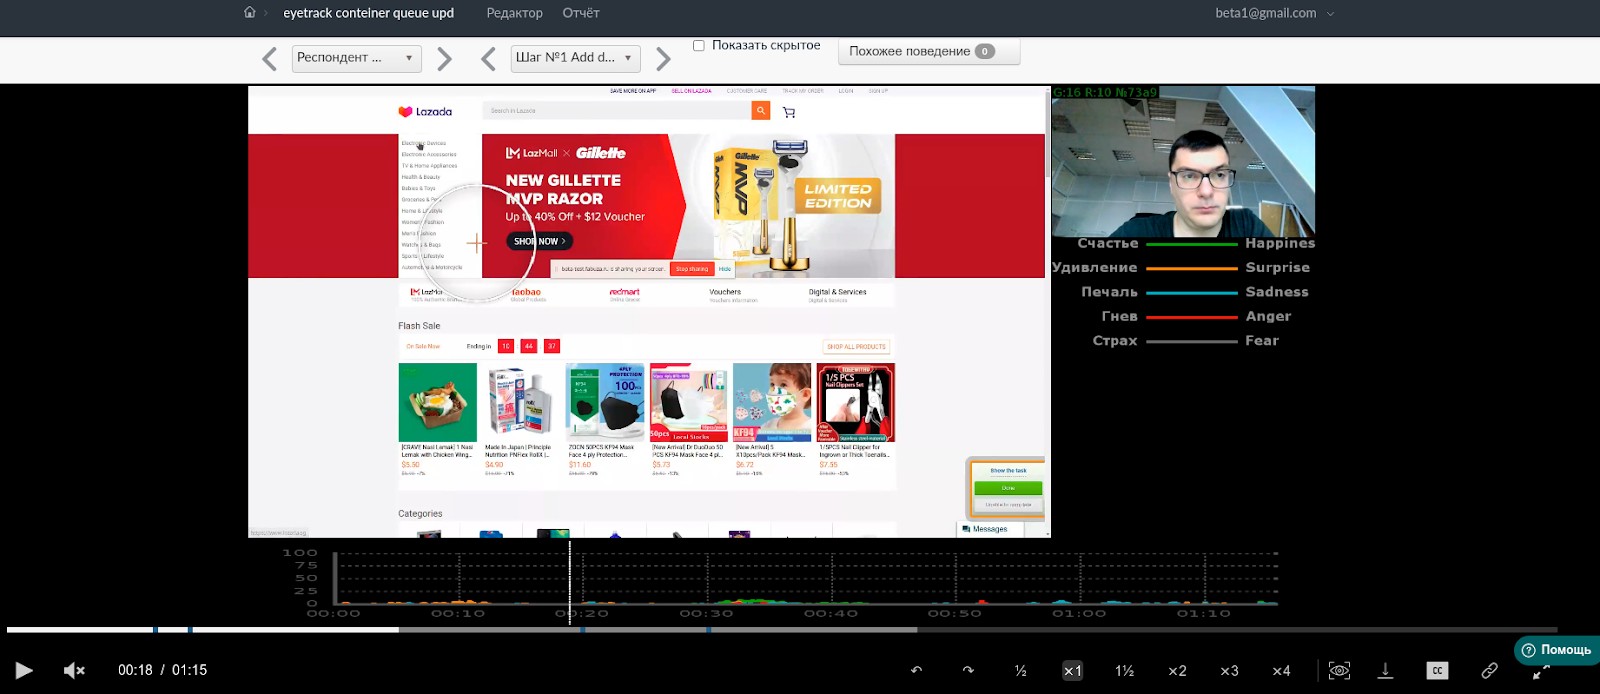1600x694 pixels.
Task: Open the Респондент dropdown
Action: point(356,58)
